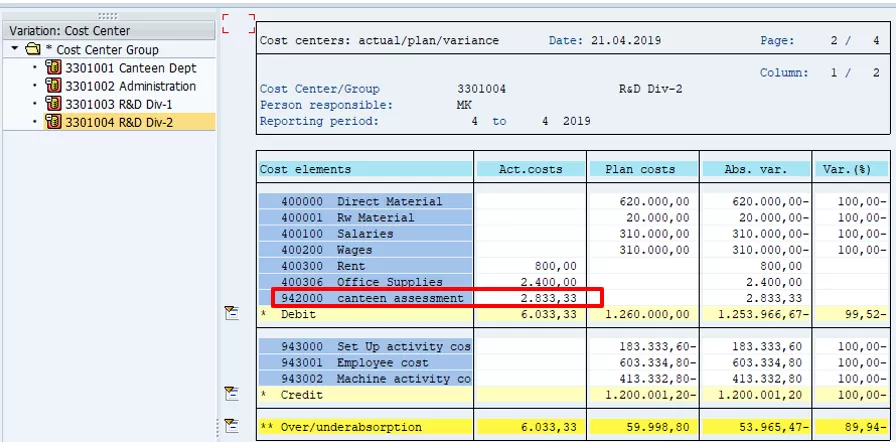Click Over/underabsorption variance percentage 89,94-
The width and height of the screenshot is (896, 442).
point(866,427)
